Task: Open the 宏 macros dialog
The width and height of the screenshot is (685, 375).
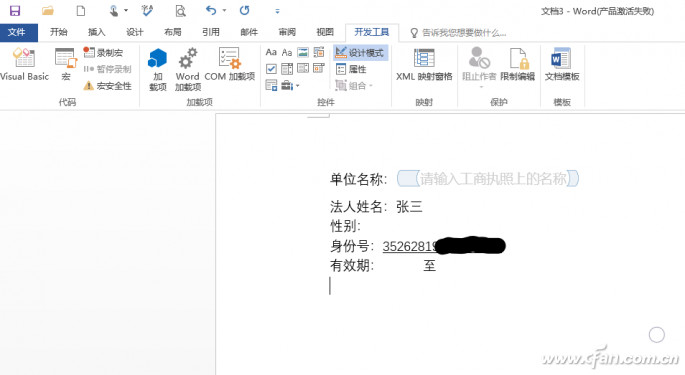Action: [x=66, y=64]
